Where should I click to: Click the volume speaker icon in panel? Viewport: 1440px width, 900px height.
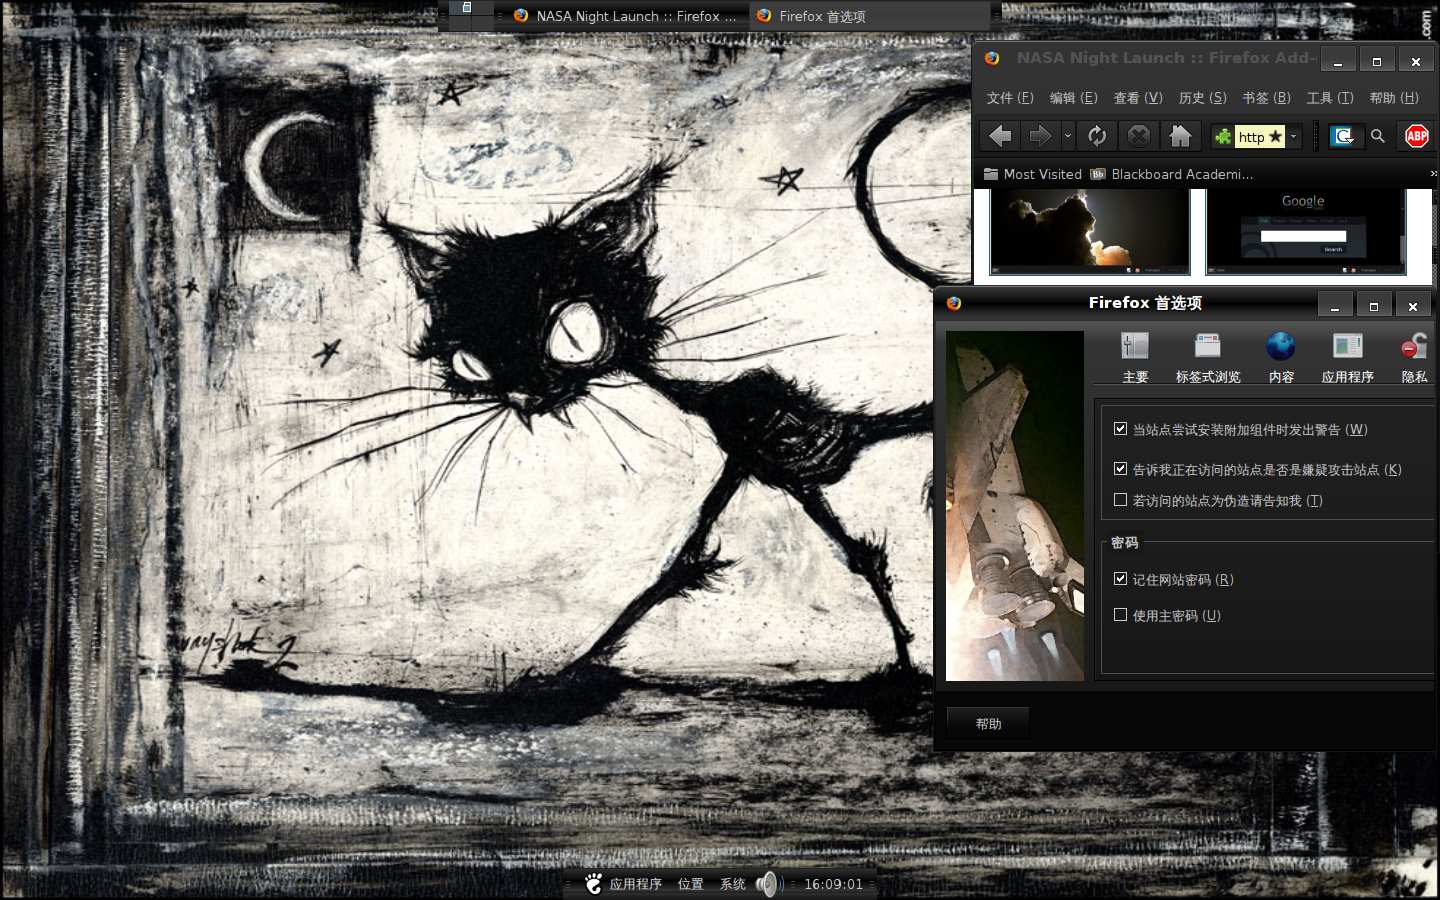click(768, 884)
